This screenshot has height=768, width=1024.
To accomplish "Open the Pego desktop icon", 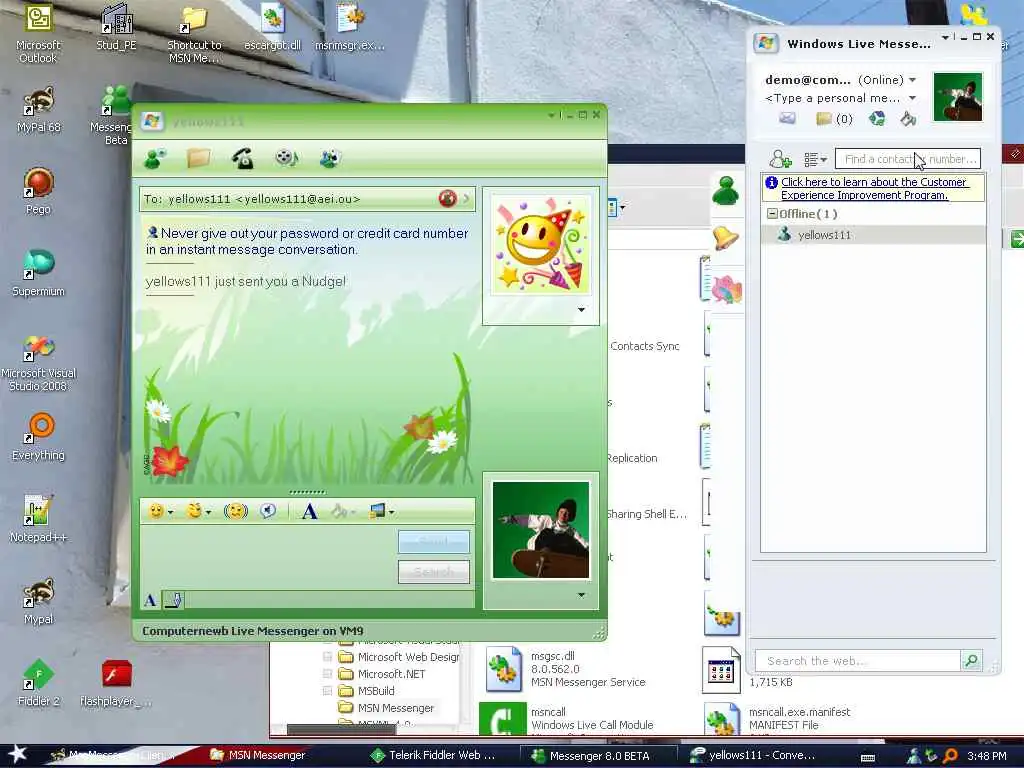I will click(x=39, y=191).
